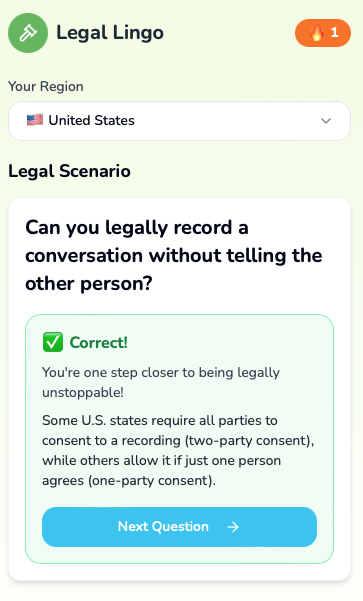The height and width of the screenshot is (601, 363).
Task: Click the Legal Scenario heading
Action: [69, 171]
